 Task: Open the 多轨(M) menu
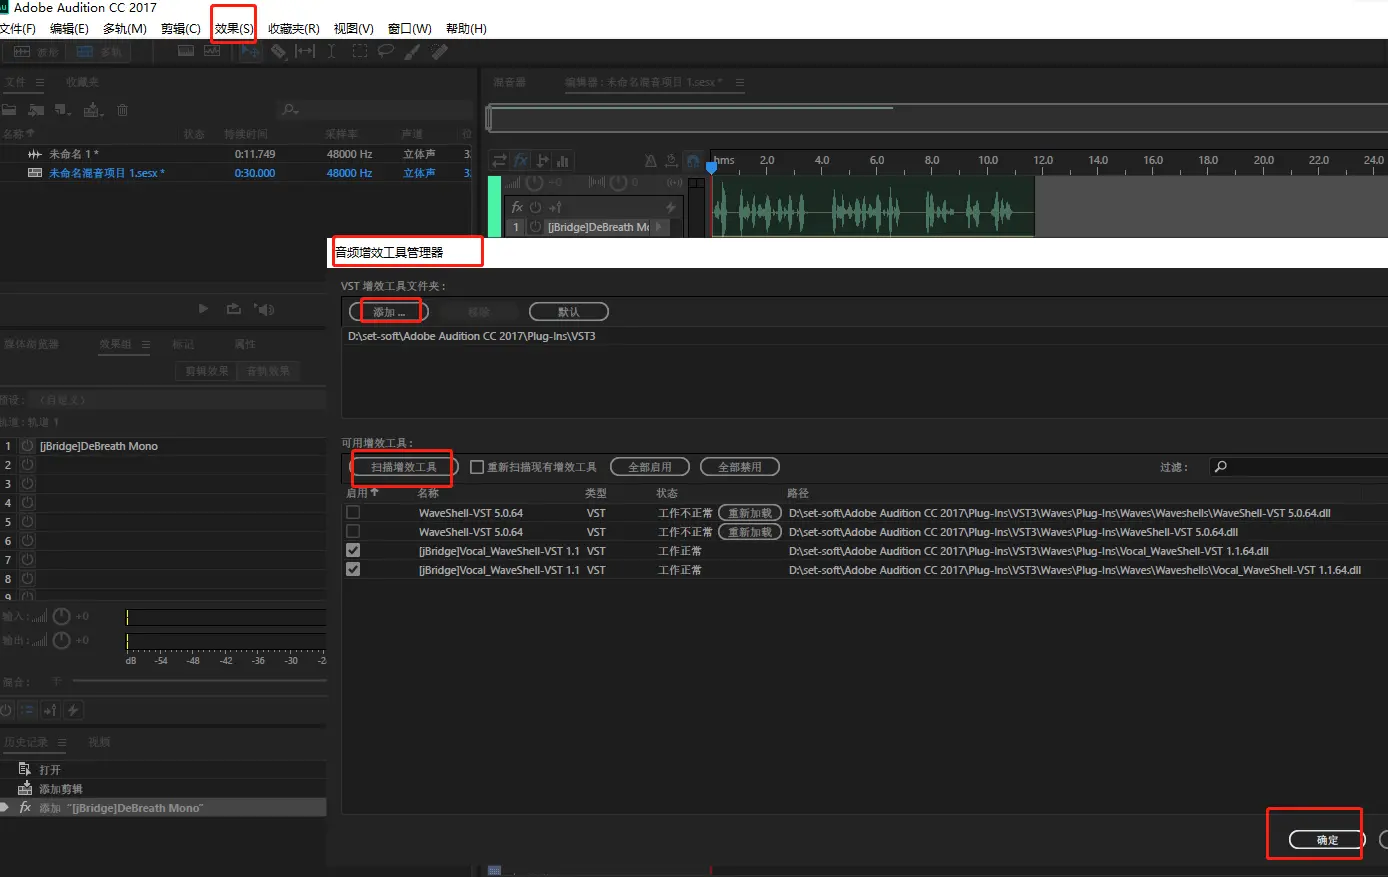(124, 29)
